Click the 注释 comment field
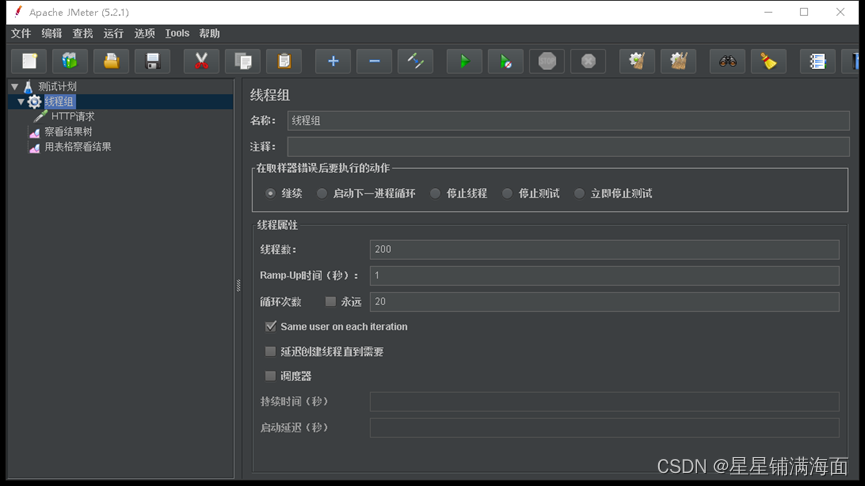Viewport: 865px width, 486px height. click(568, 147)
